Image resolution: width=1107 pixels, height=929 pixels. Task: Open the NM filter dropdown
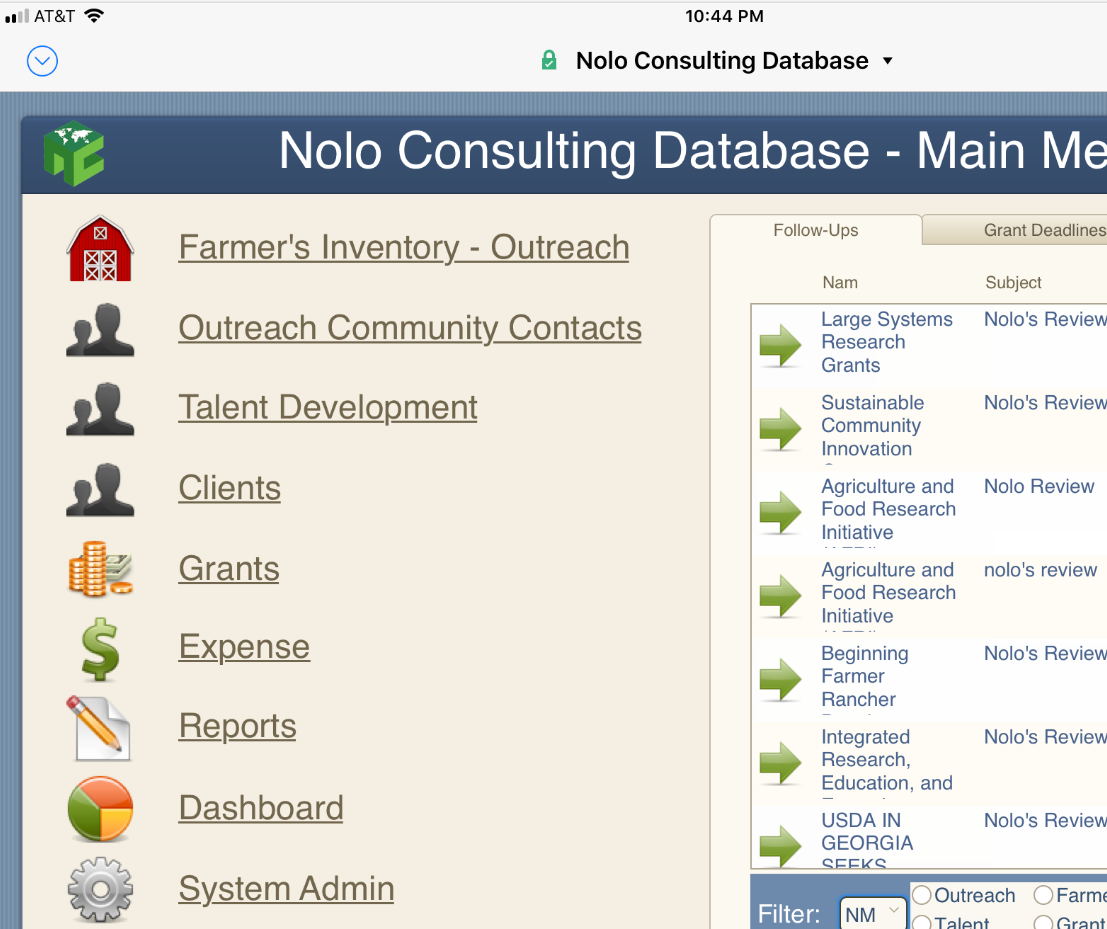873,914
